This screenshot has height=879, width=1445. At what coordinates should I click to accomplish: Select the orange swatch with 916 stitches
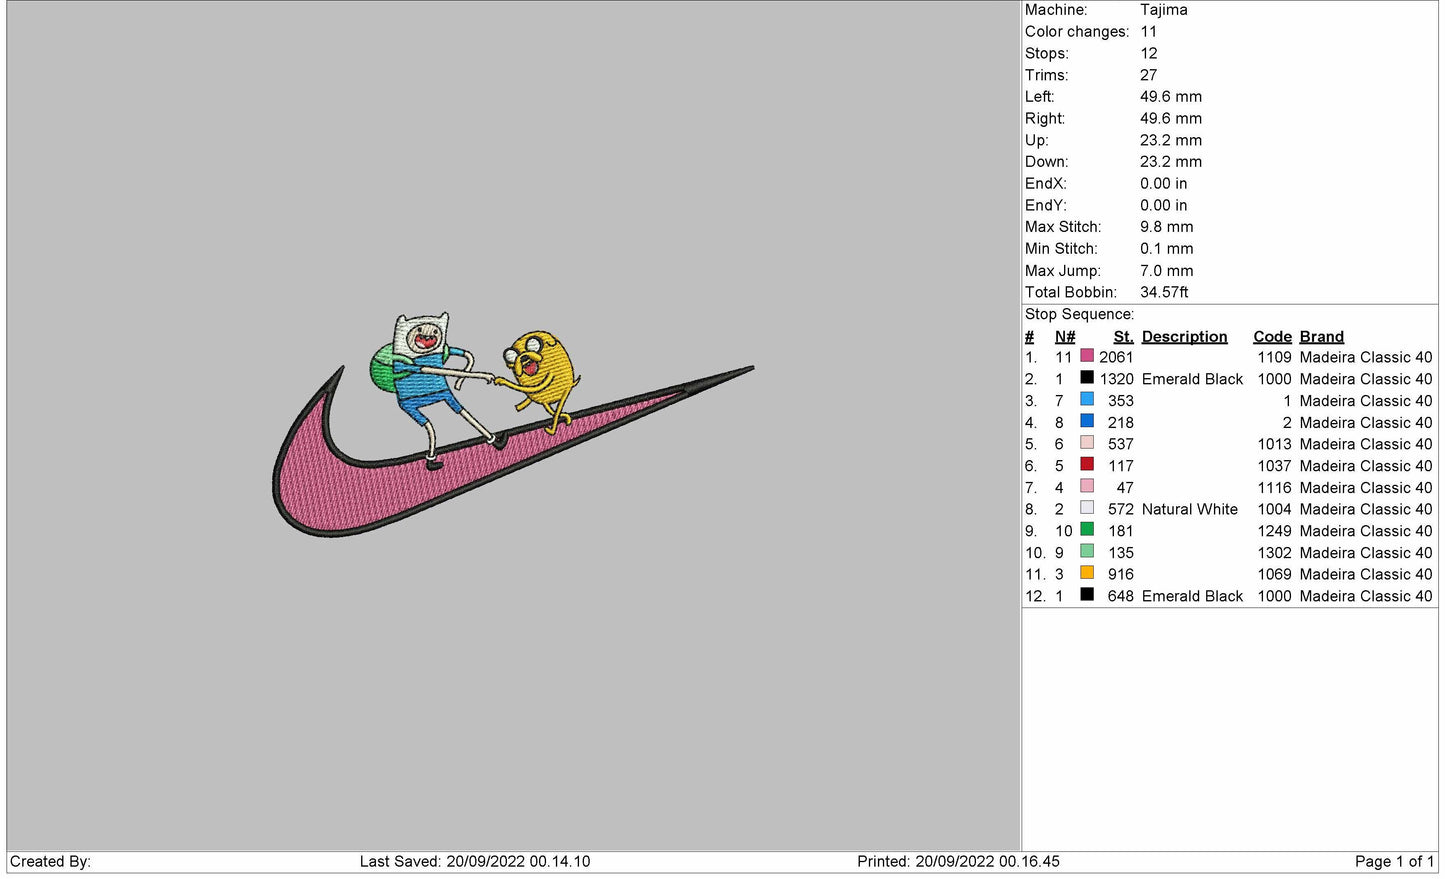tap(1086, 573)
